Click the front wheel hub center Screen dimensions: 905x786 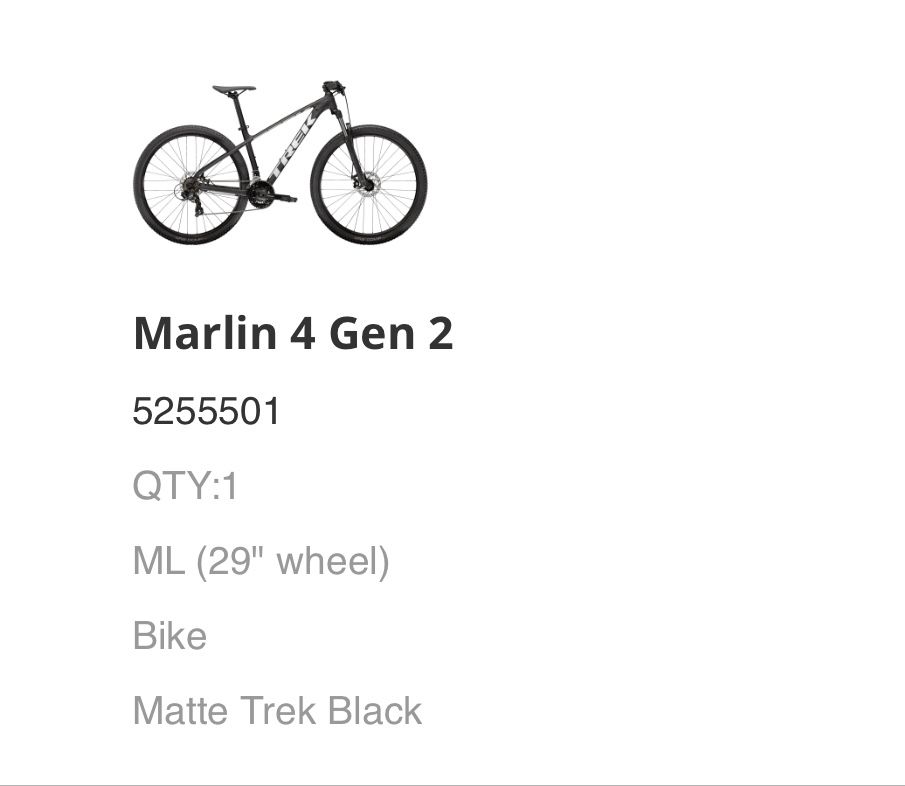[369, 185]
